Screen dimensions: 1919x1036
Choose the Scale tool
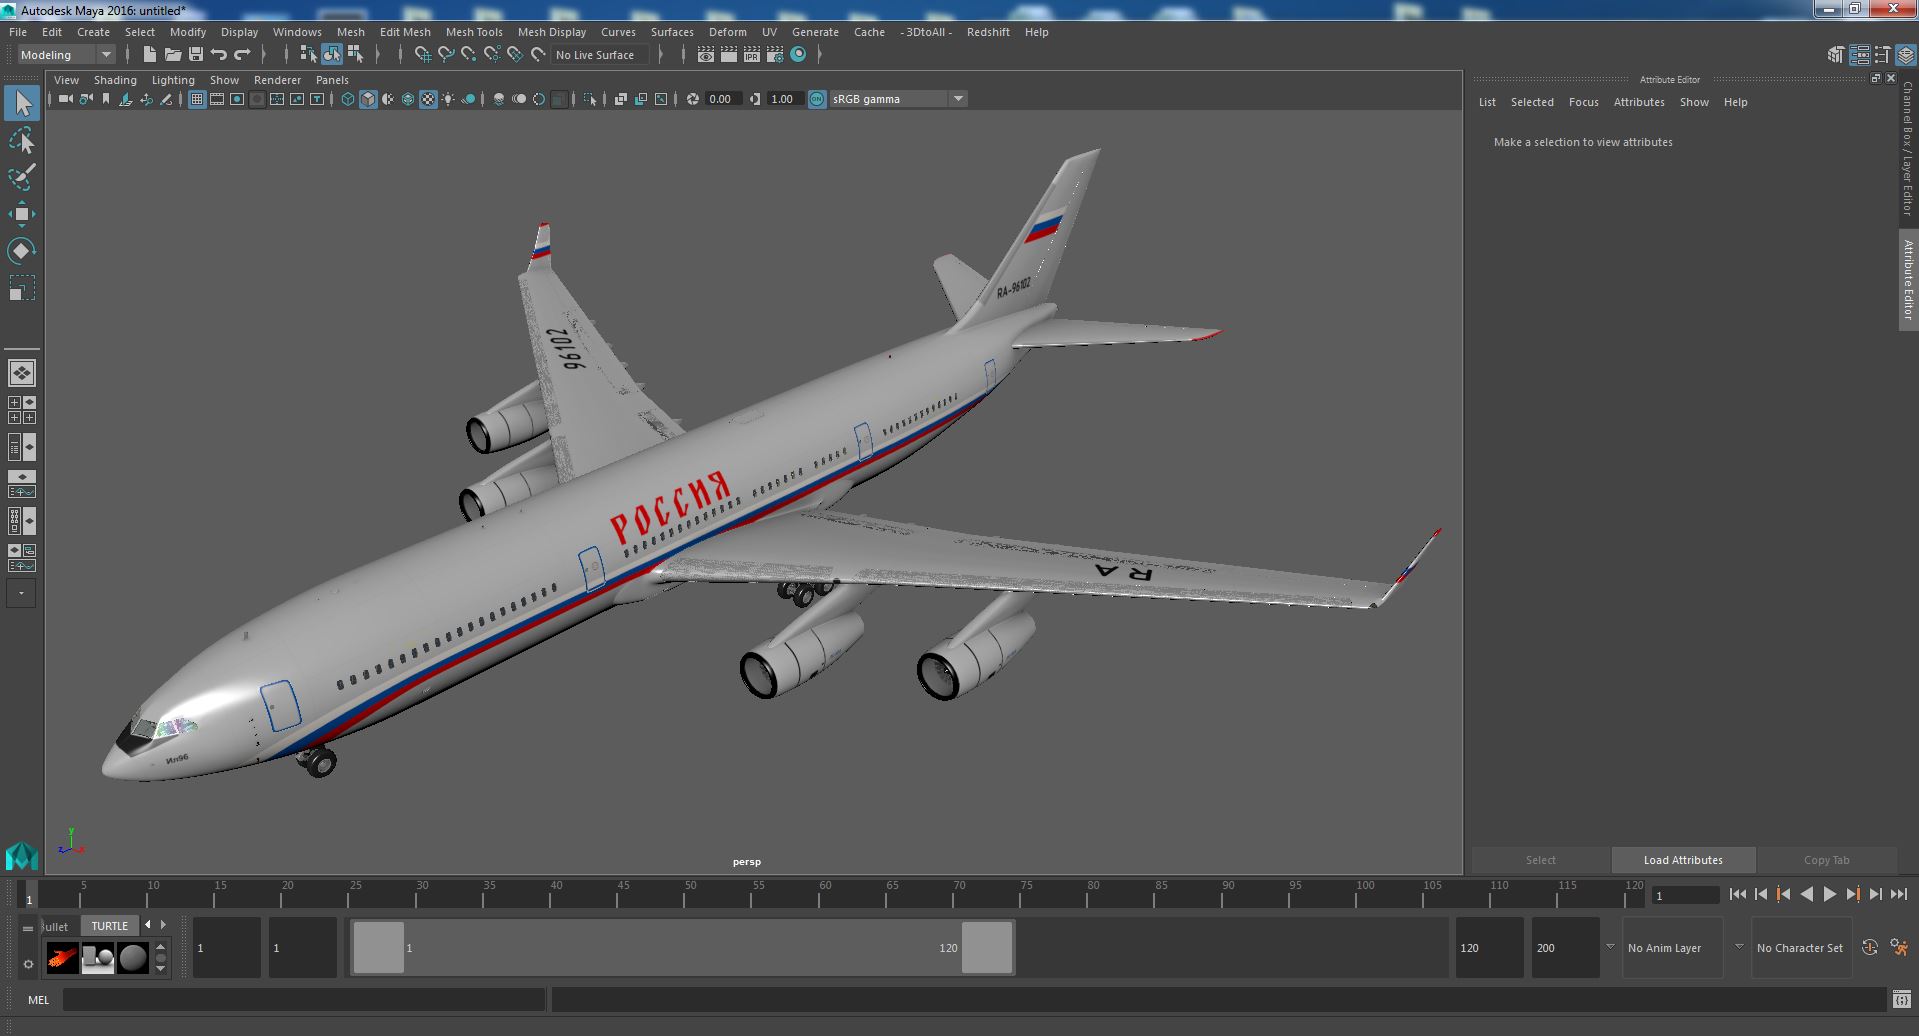pyautogui.click(x=22, y=288)
